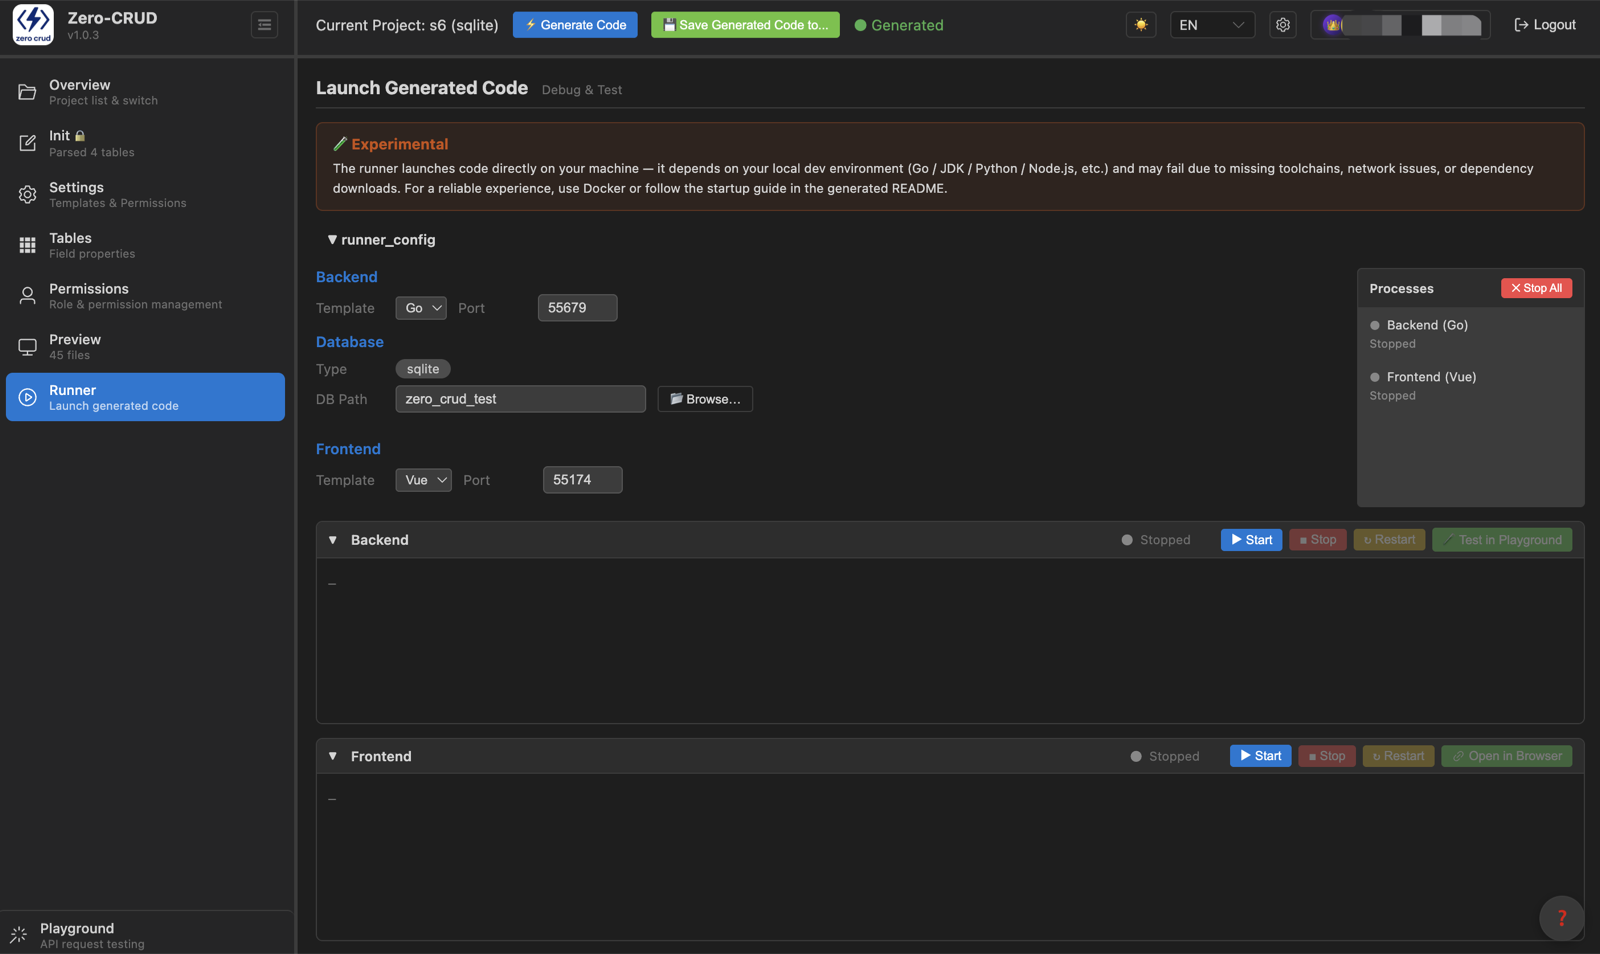Click the DB Path zero_crud_test field

(520, 399)
